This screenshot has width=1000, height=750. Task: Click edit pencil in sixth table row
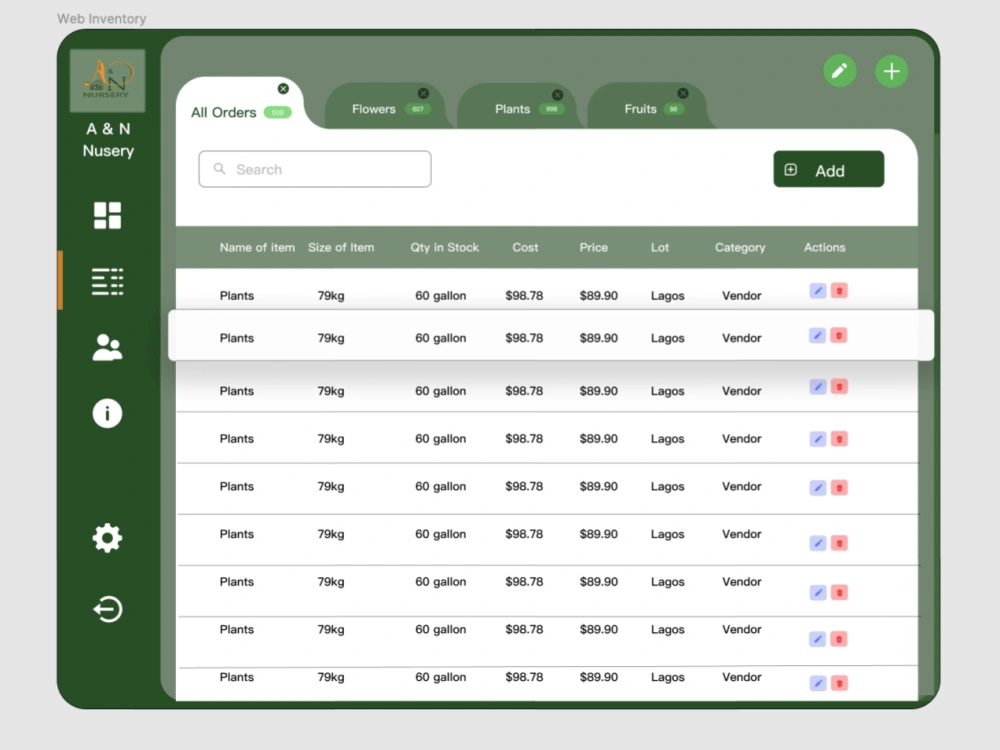click(x=818, y=543)
